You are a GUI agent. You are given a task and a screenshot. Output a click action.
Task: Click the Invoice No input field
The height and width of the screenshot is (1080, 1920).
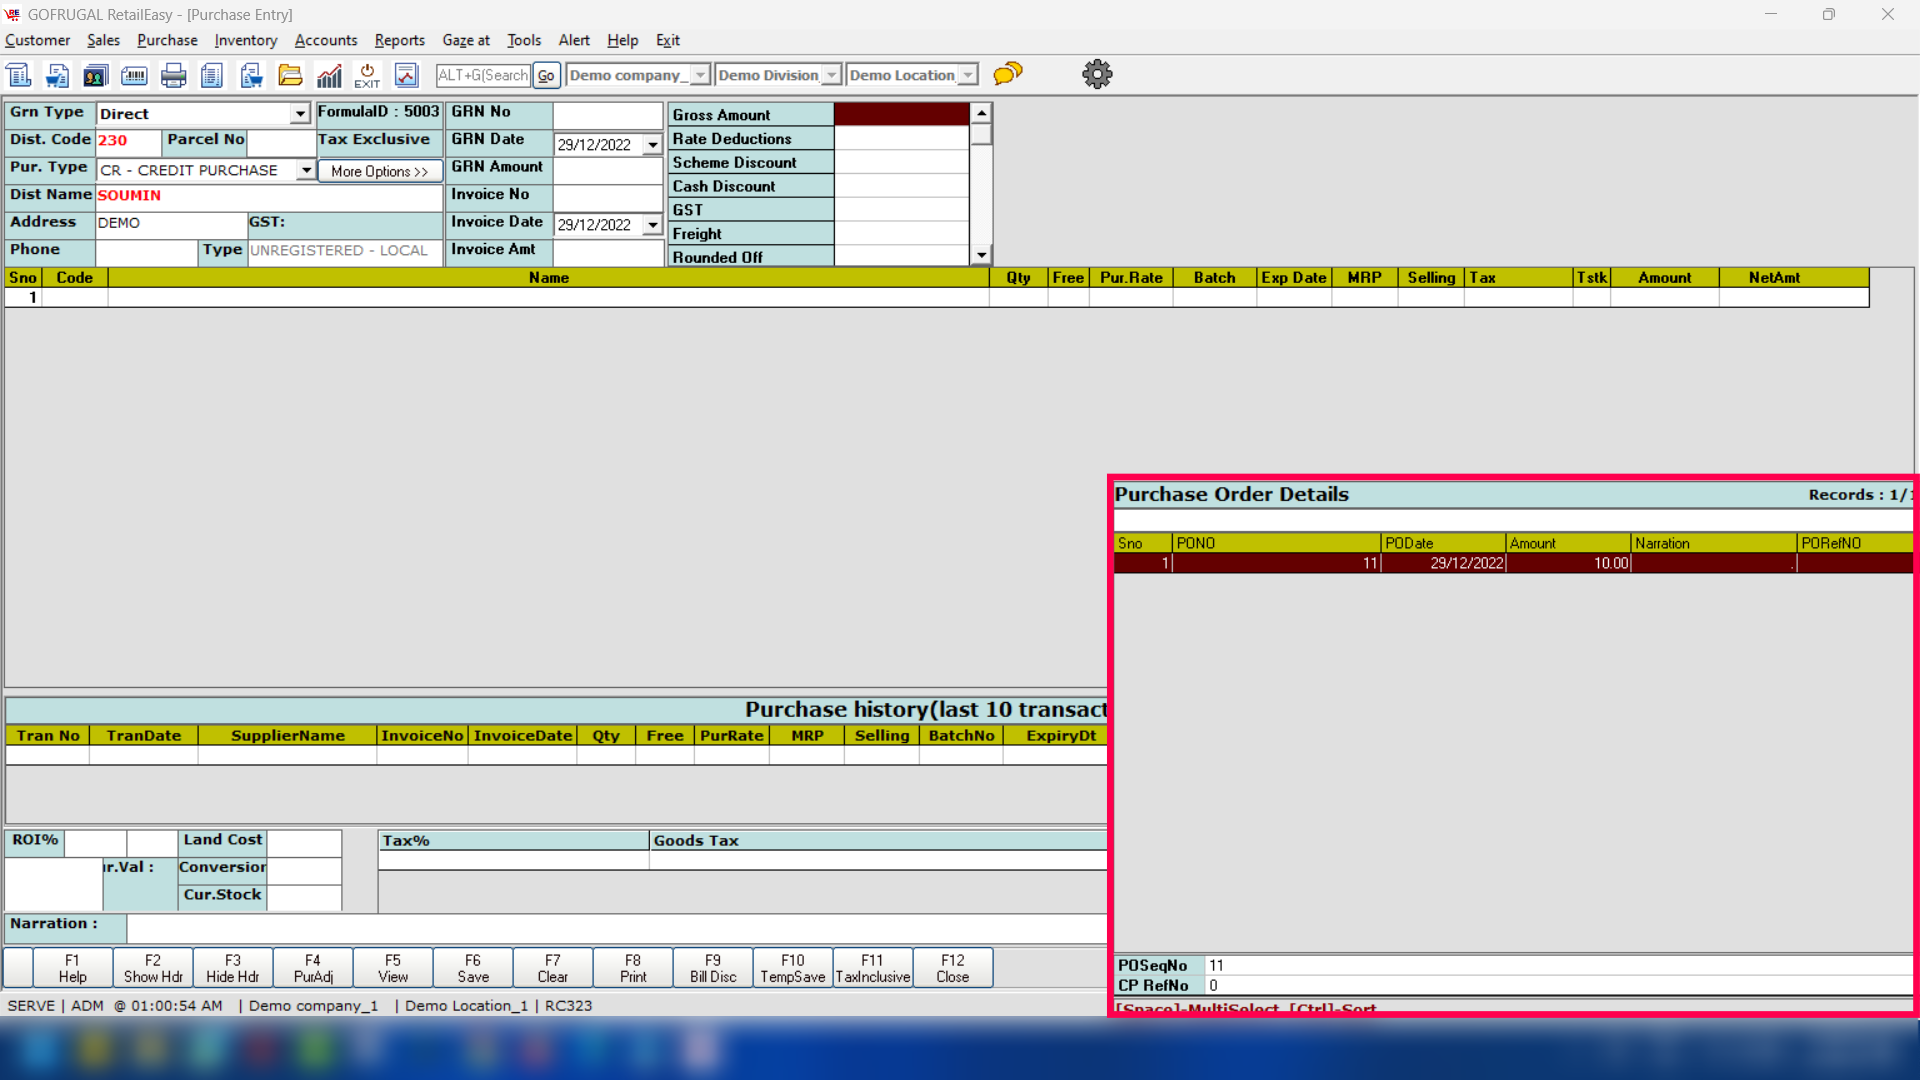point(608,197)
